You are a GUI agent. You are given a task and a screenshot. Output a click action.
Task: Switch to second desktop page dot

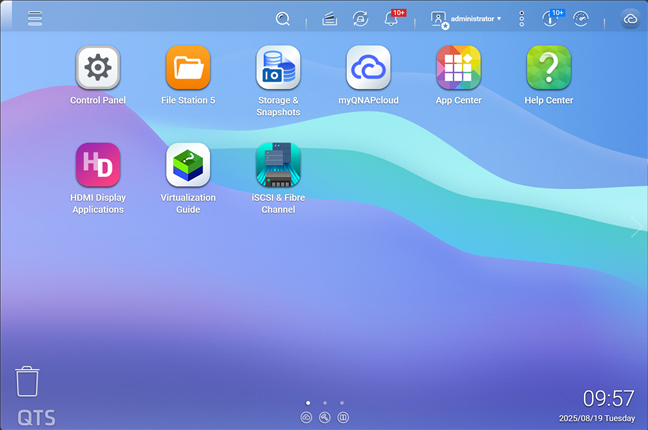click(x=325, y=403)
